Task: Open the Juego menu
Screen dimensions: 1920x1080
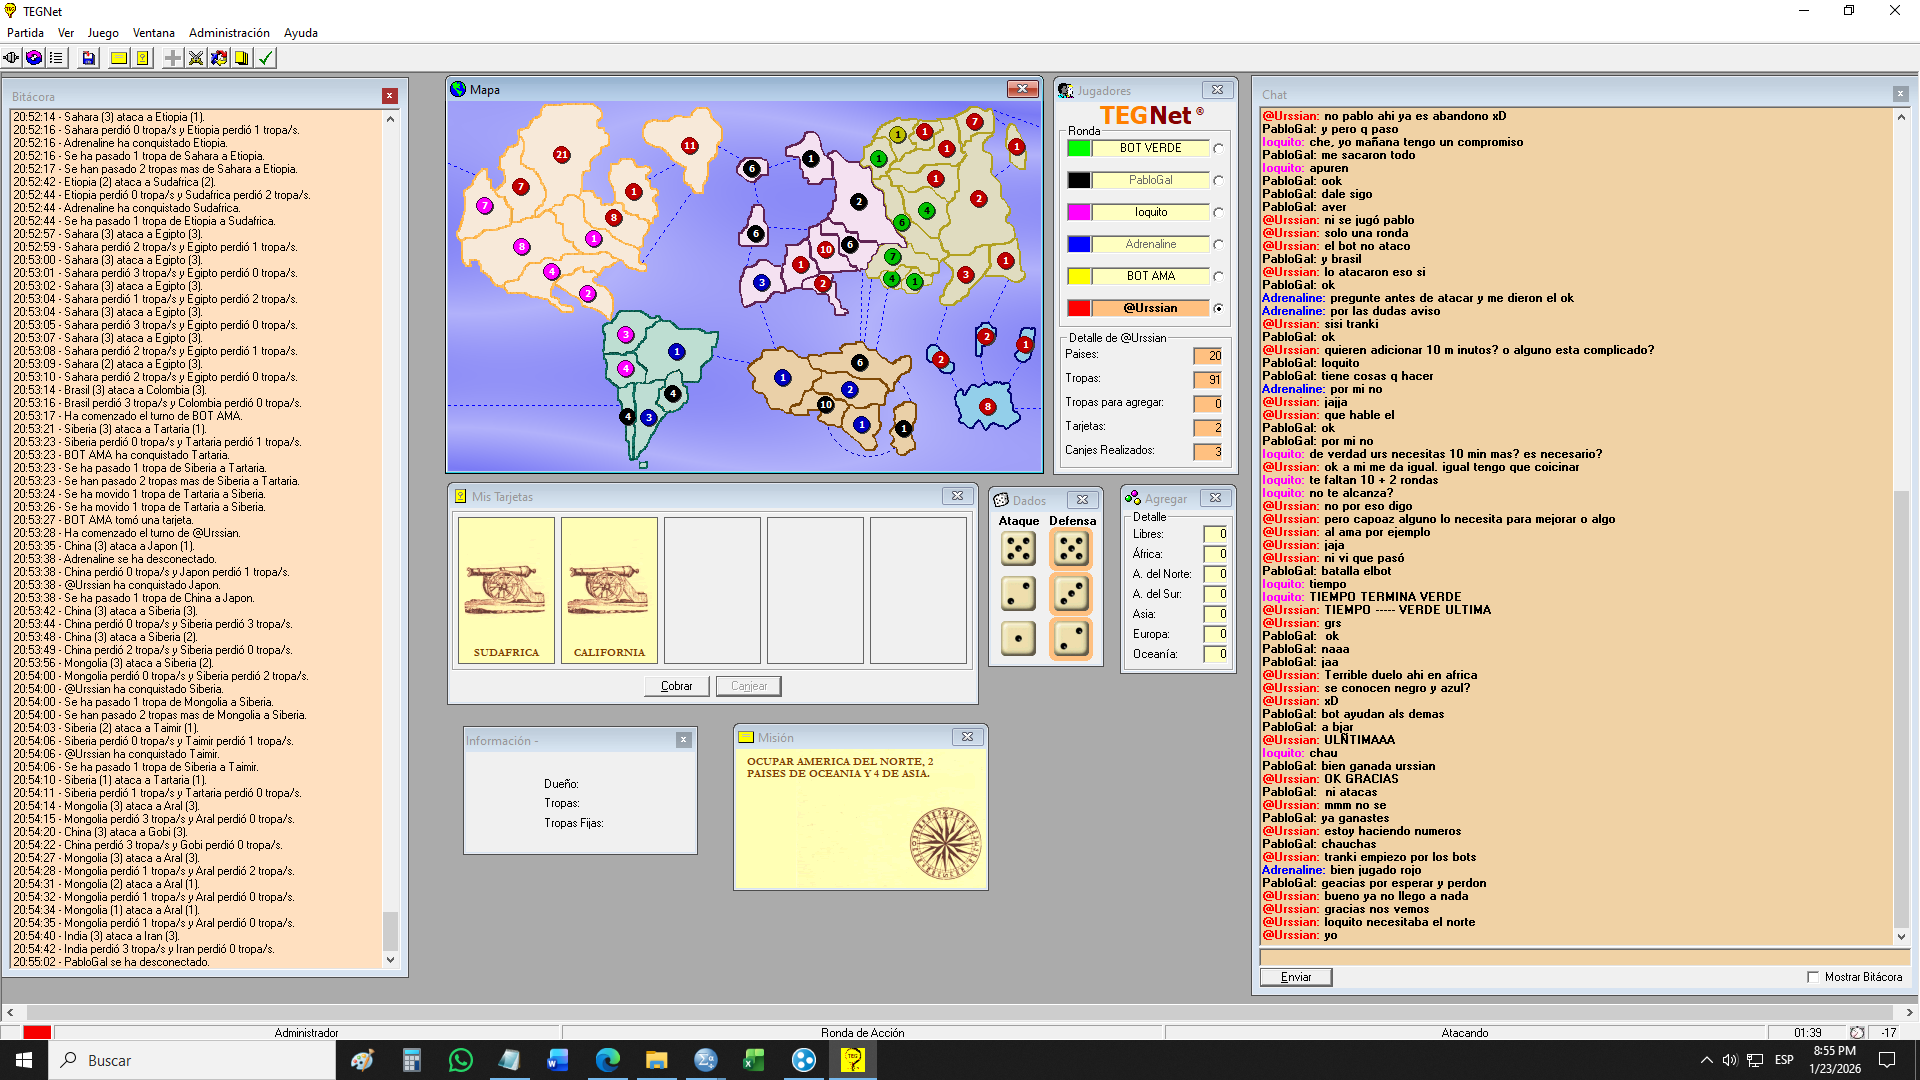Action: (x=102, y=33)
